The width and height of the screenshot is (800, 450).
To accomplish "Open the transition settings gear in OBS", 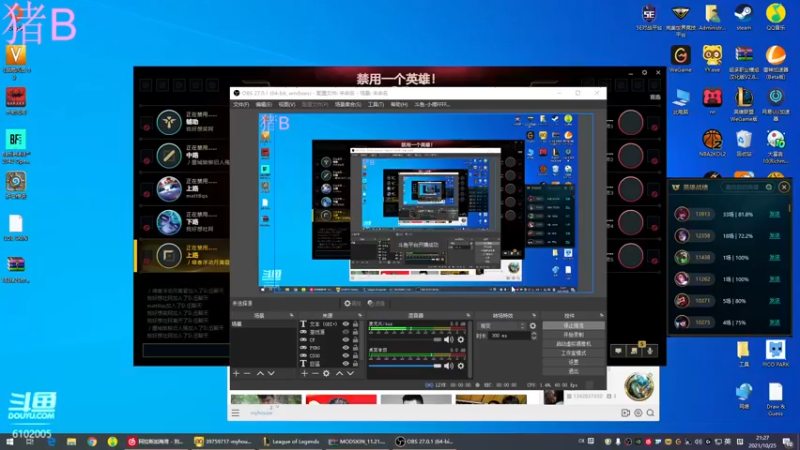I will [x=533, y=326].
